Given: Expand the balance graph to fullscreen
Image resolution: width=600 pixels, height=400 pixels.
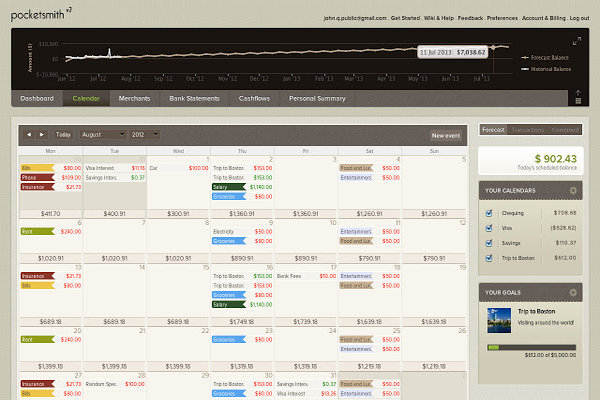Looking at the screenshot, I should (x=577, y=41).
